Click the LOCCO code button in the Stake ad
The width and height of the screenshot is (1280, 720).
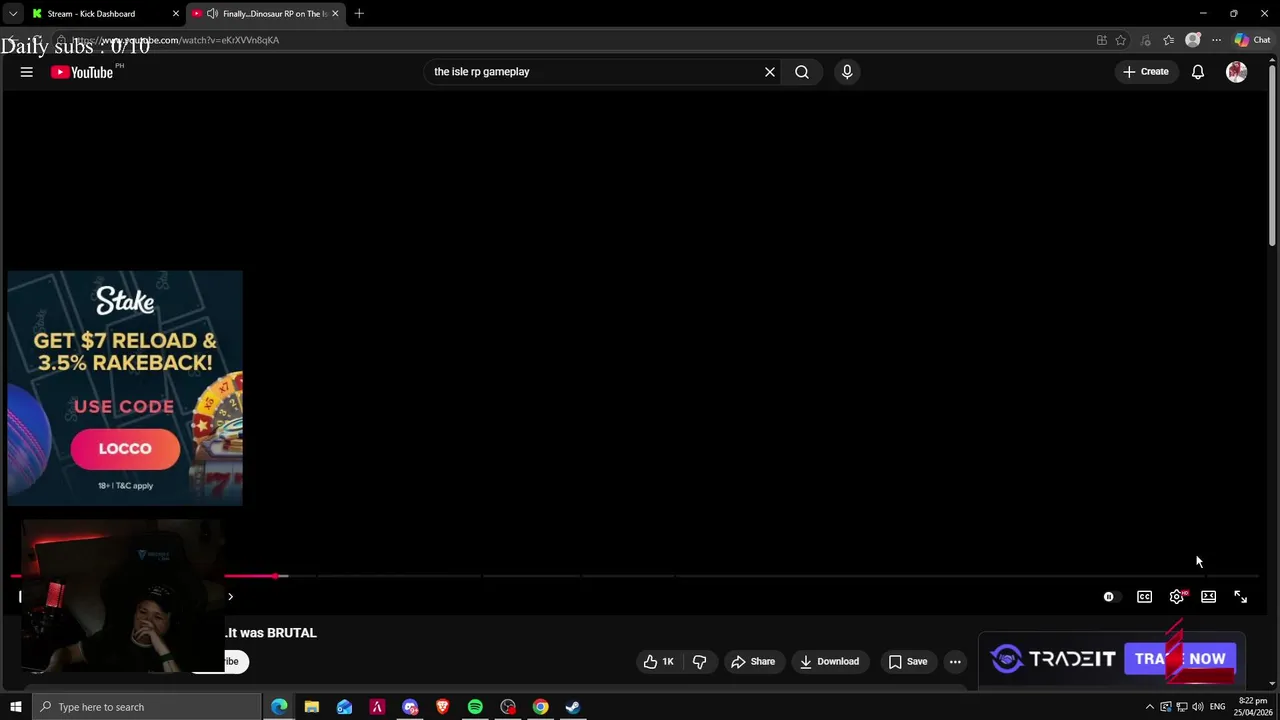[x=125, y=449]
